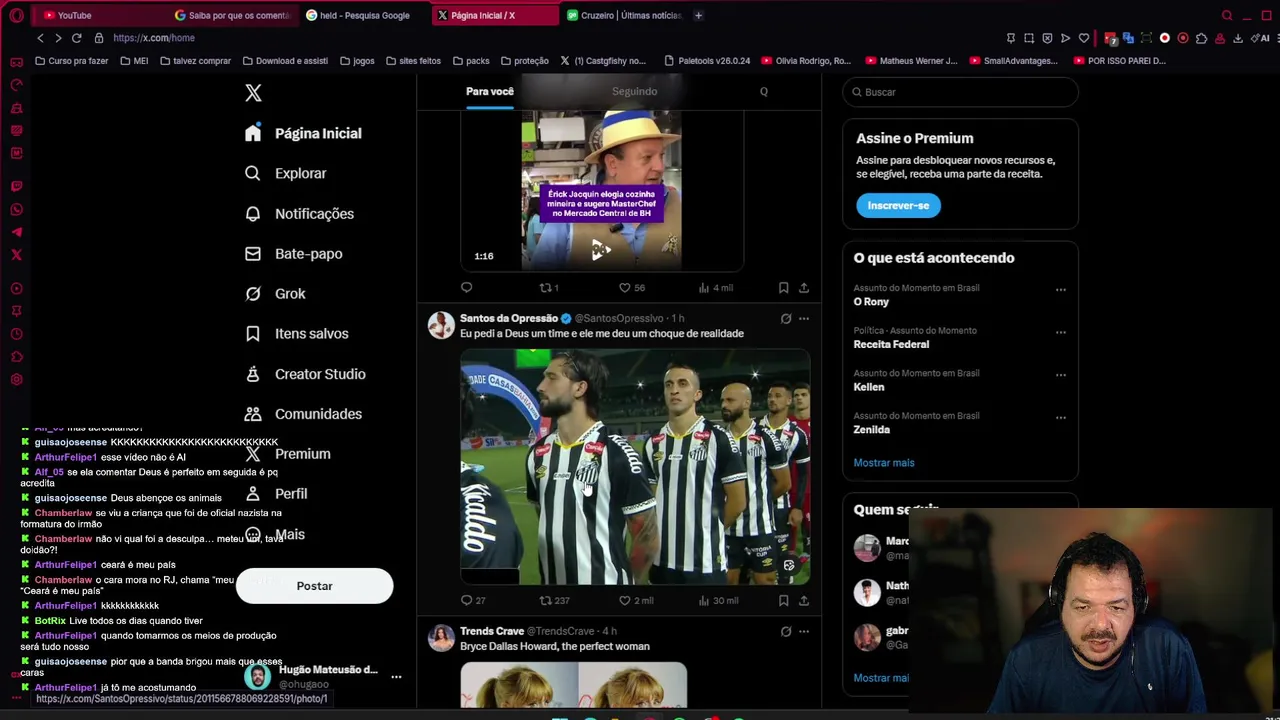1280x720 pixels.
Task: Open Creator Studio in the X navigation
Action: point(306,373)
